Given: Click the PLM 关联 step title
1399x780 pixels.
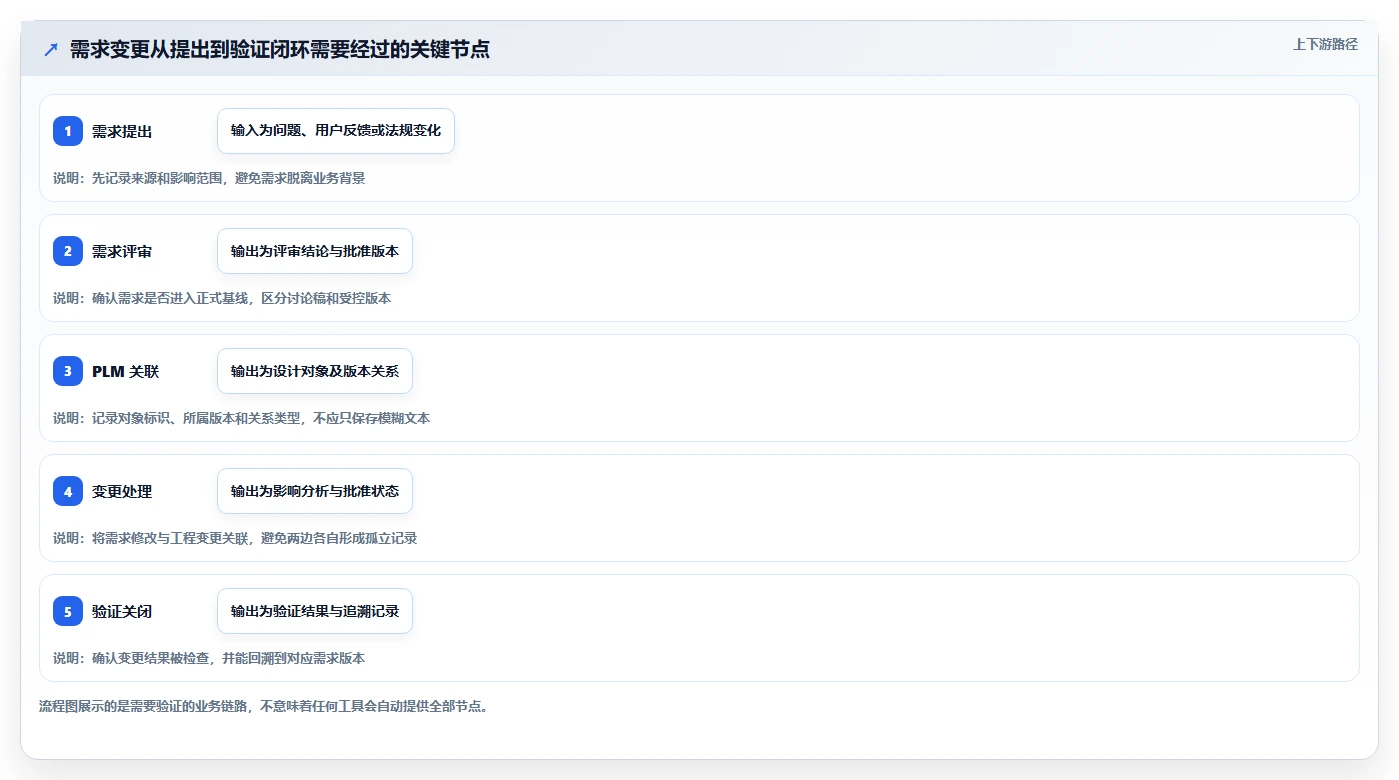Looking at the screenshot, I should point(126,371).
